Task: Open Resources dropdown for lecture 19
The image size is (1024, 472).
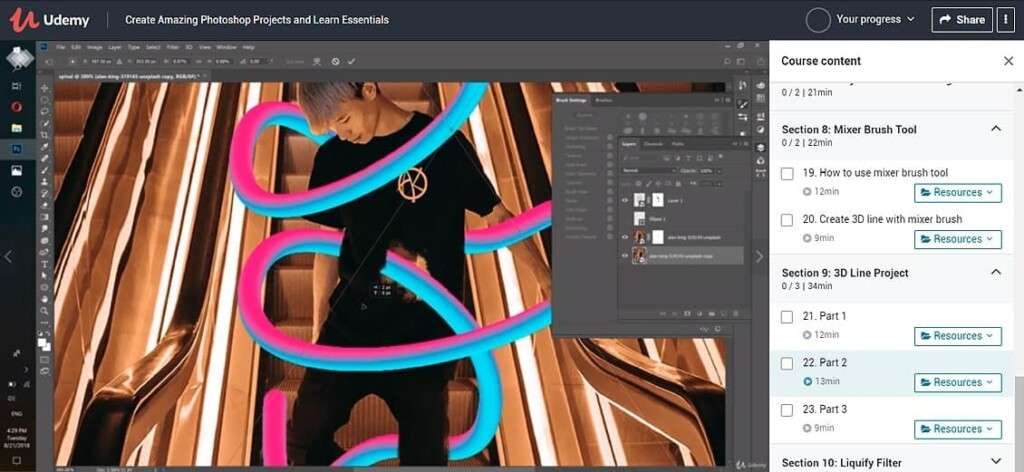Action: click(x=957, y=193)
